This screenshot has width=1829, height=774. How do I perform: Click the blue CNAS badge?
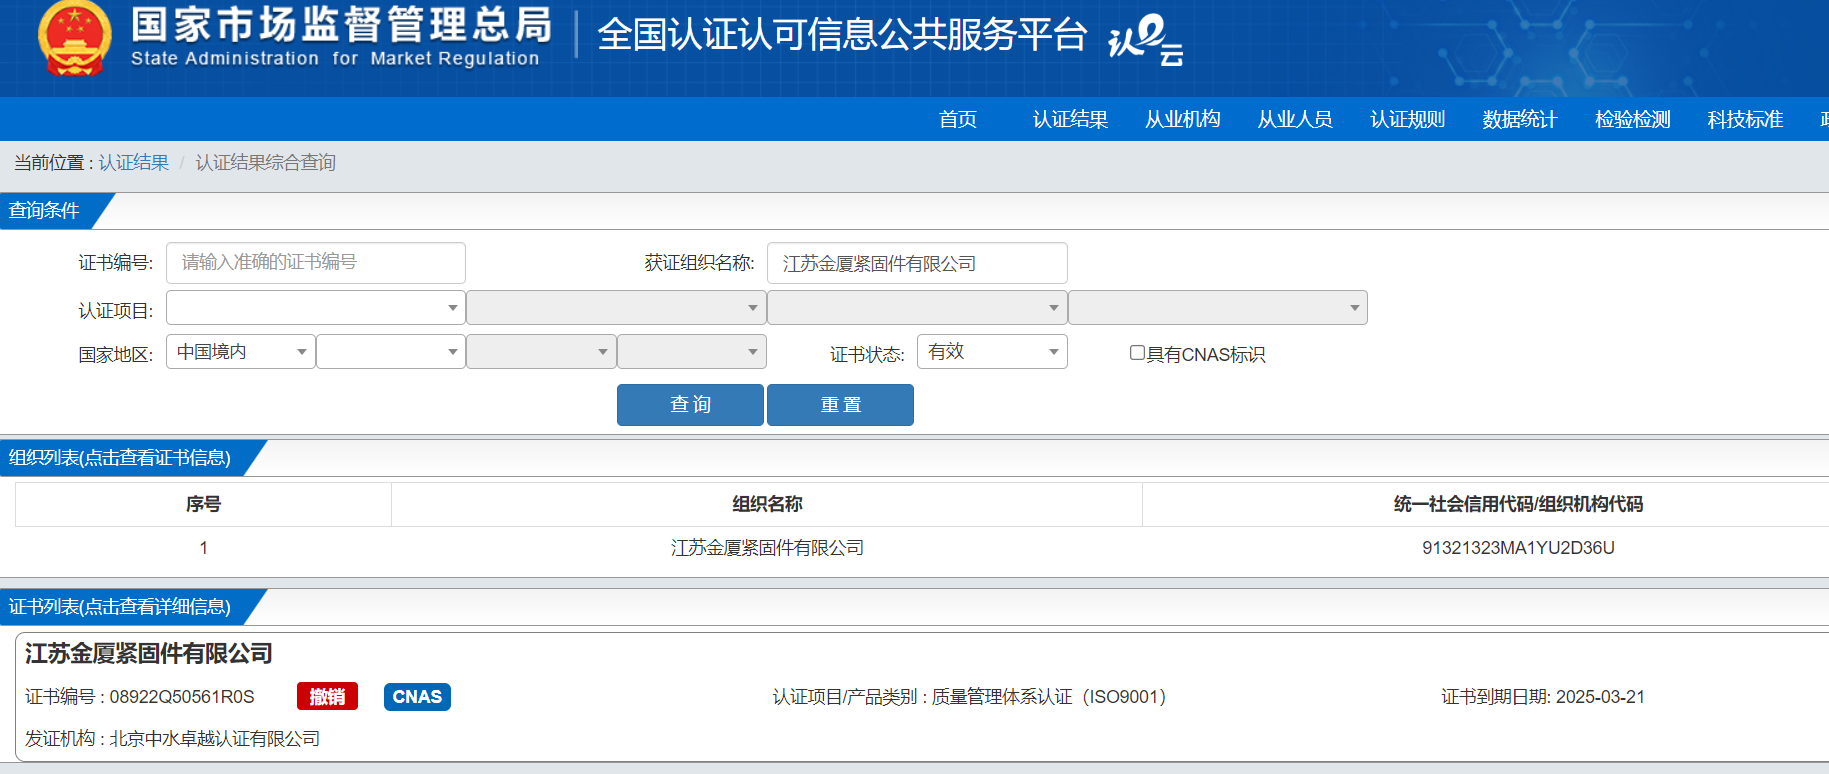coord(417,696)
